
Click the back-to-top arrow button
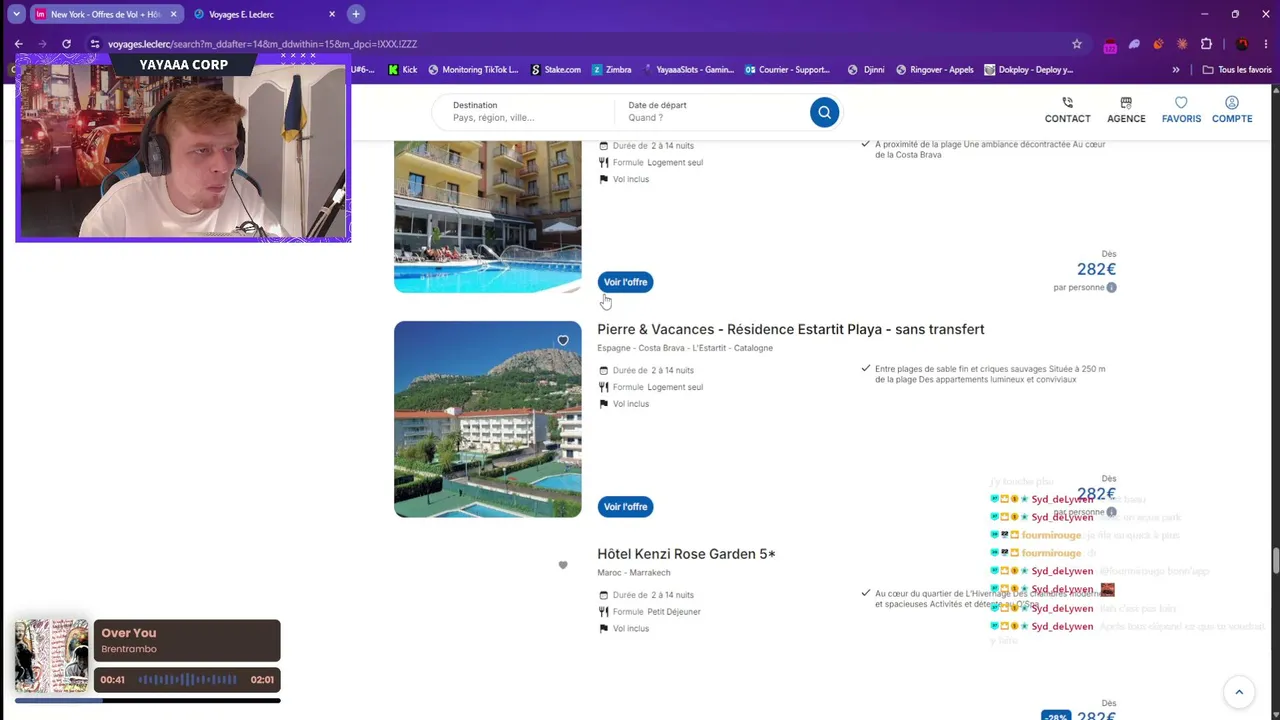(x=1239, y=692)
